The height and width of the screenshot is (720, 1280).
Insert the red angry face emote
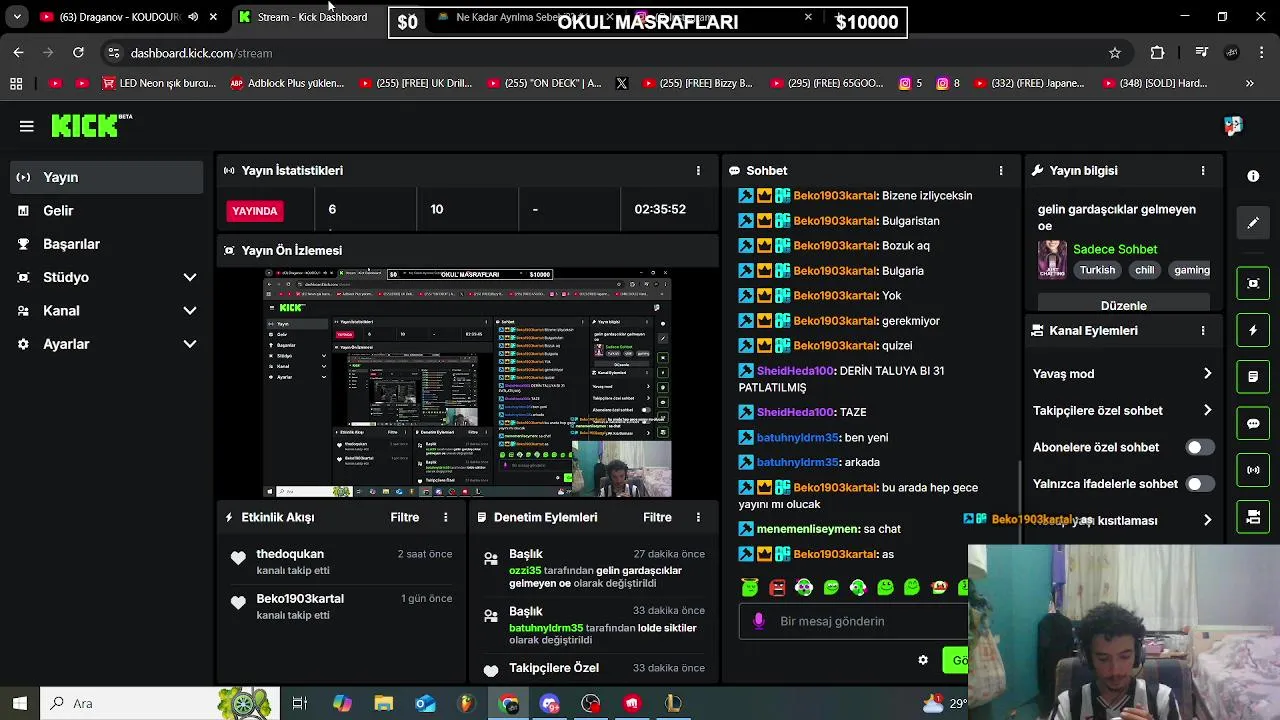(777, 587)
